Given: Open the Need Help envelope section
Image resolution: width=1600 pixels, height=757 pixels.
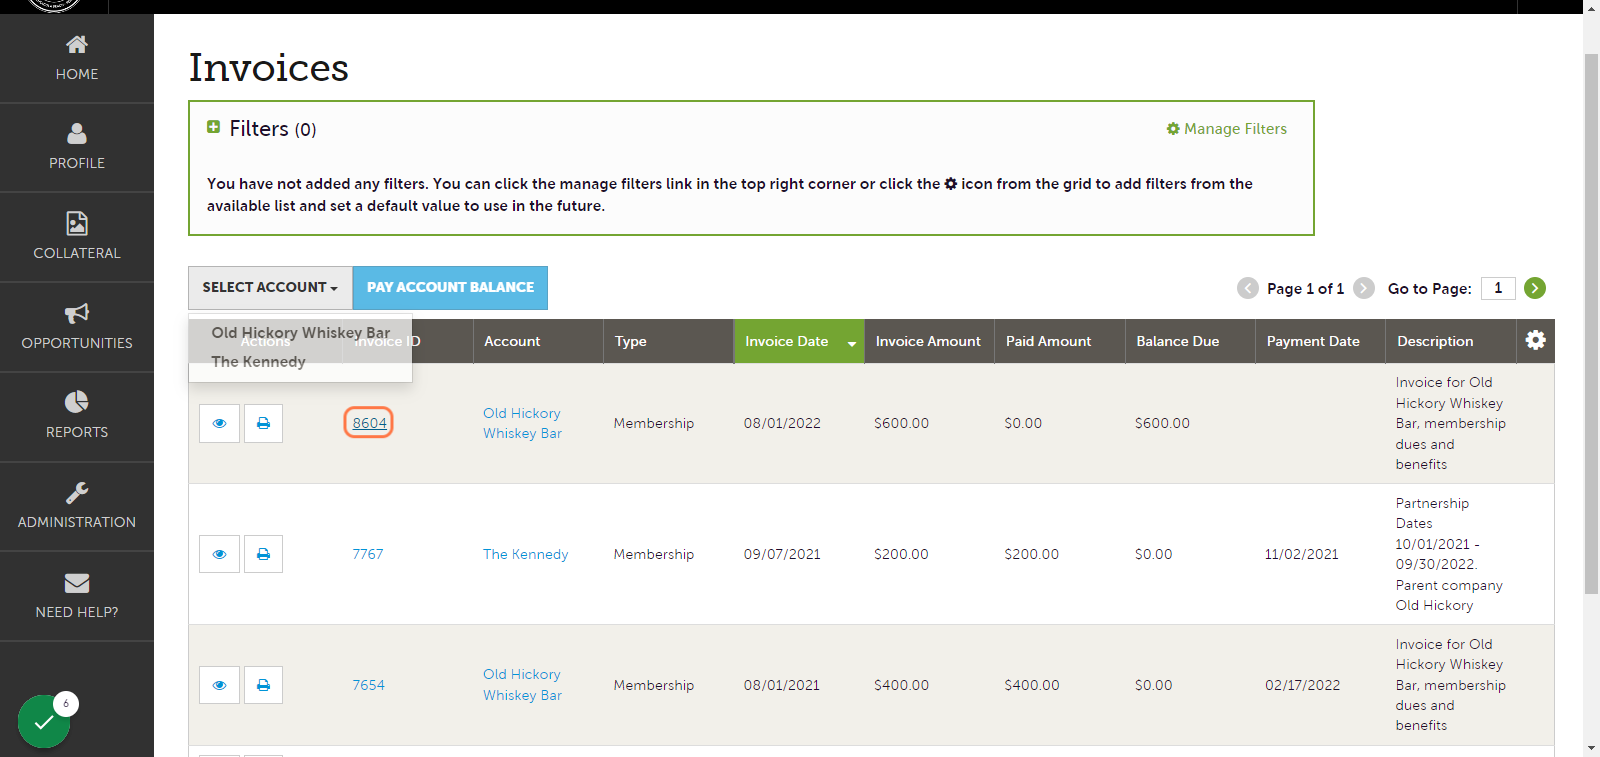Looking at the screenshot, I should [77, 596].
